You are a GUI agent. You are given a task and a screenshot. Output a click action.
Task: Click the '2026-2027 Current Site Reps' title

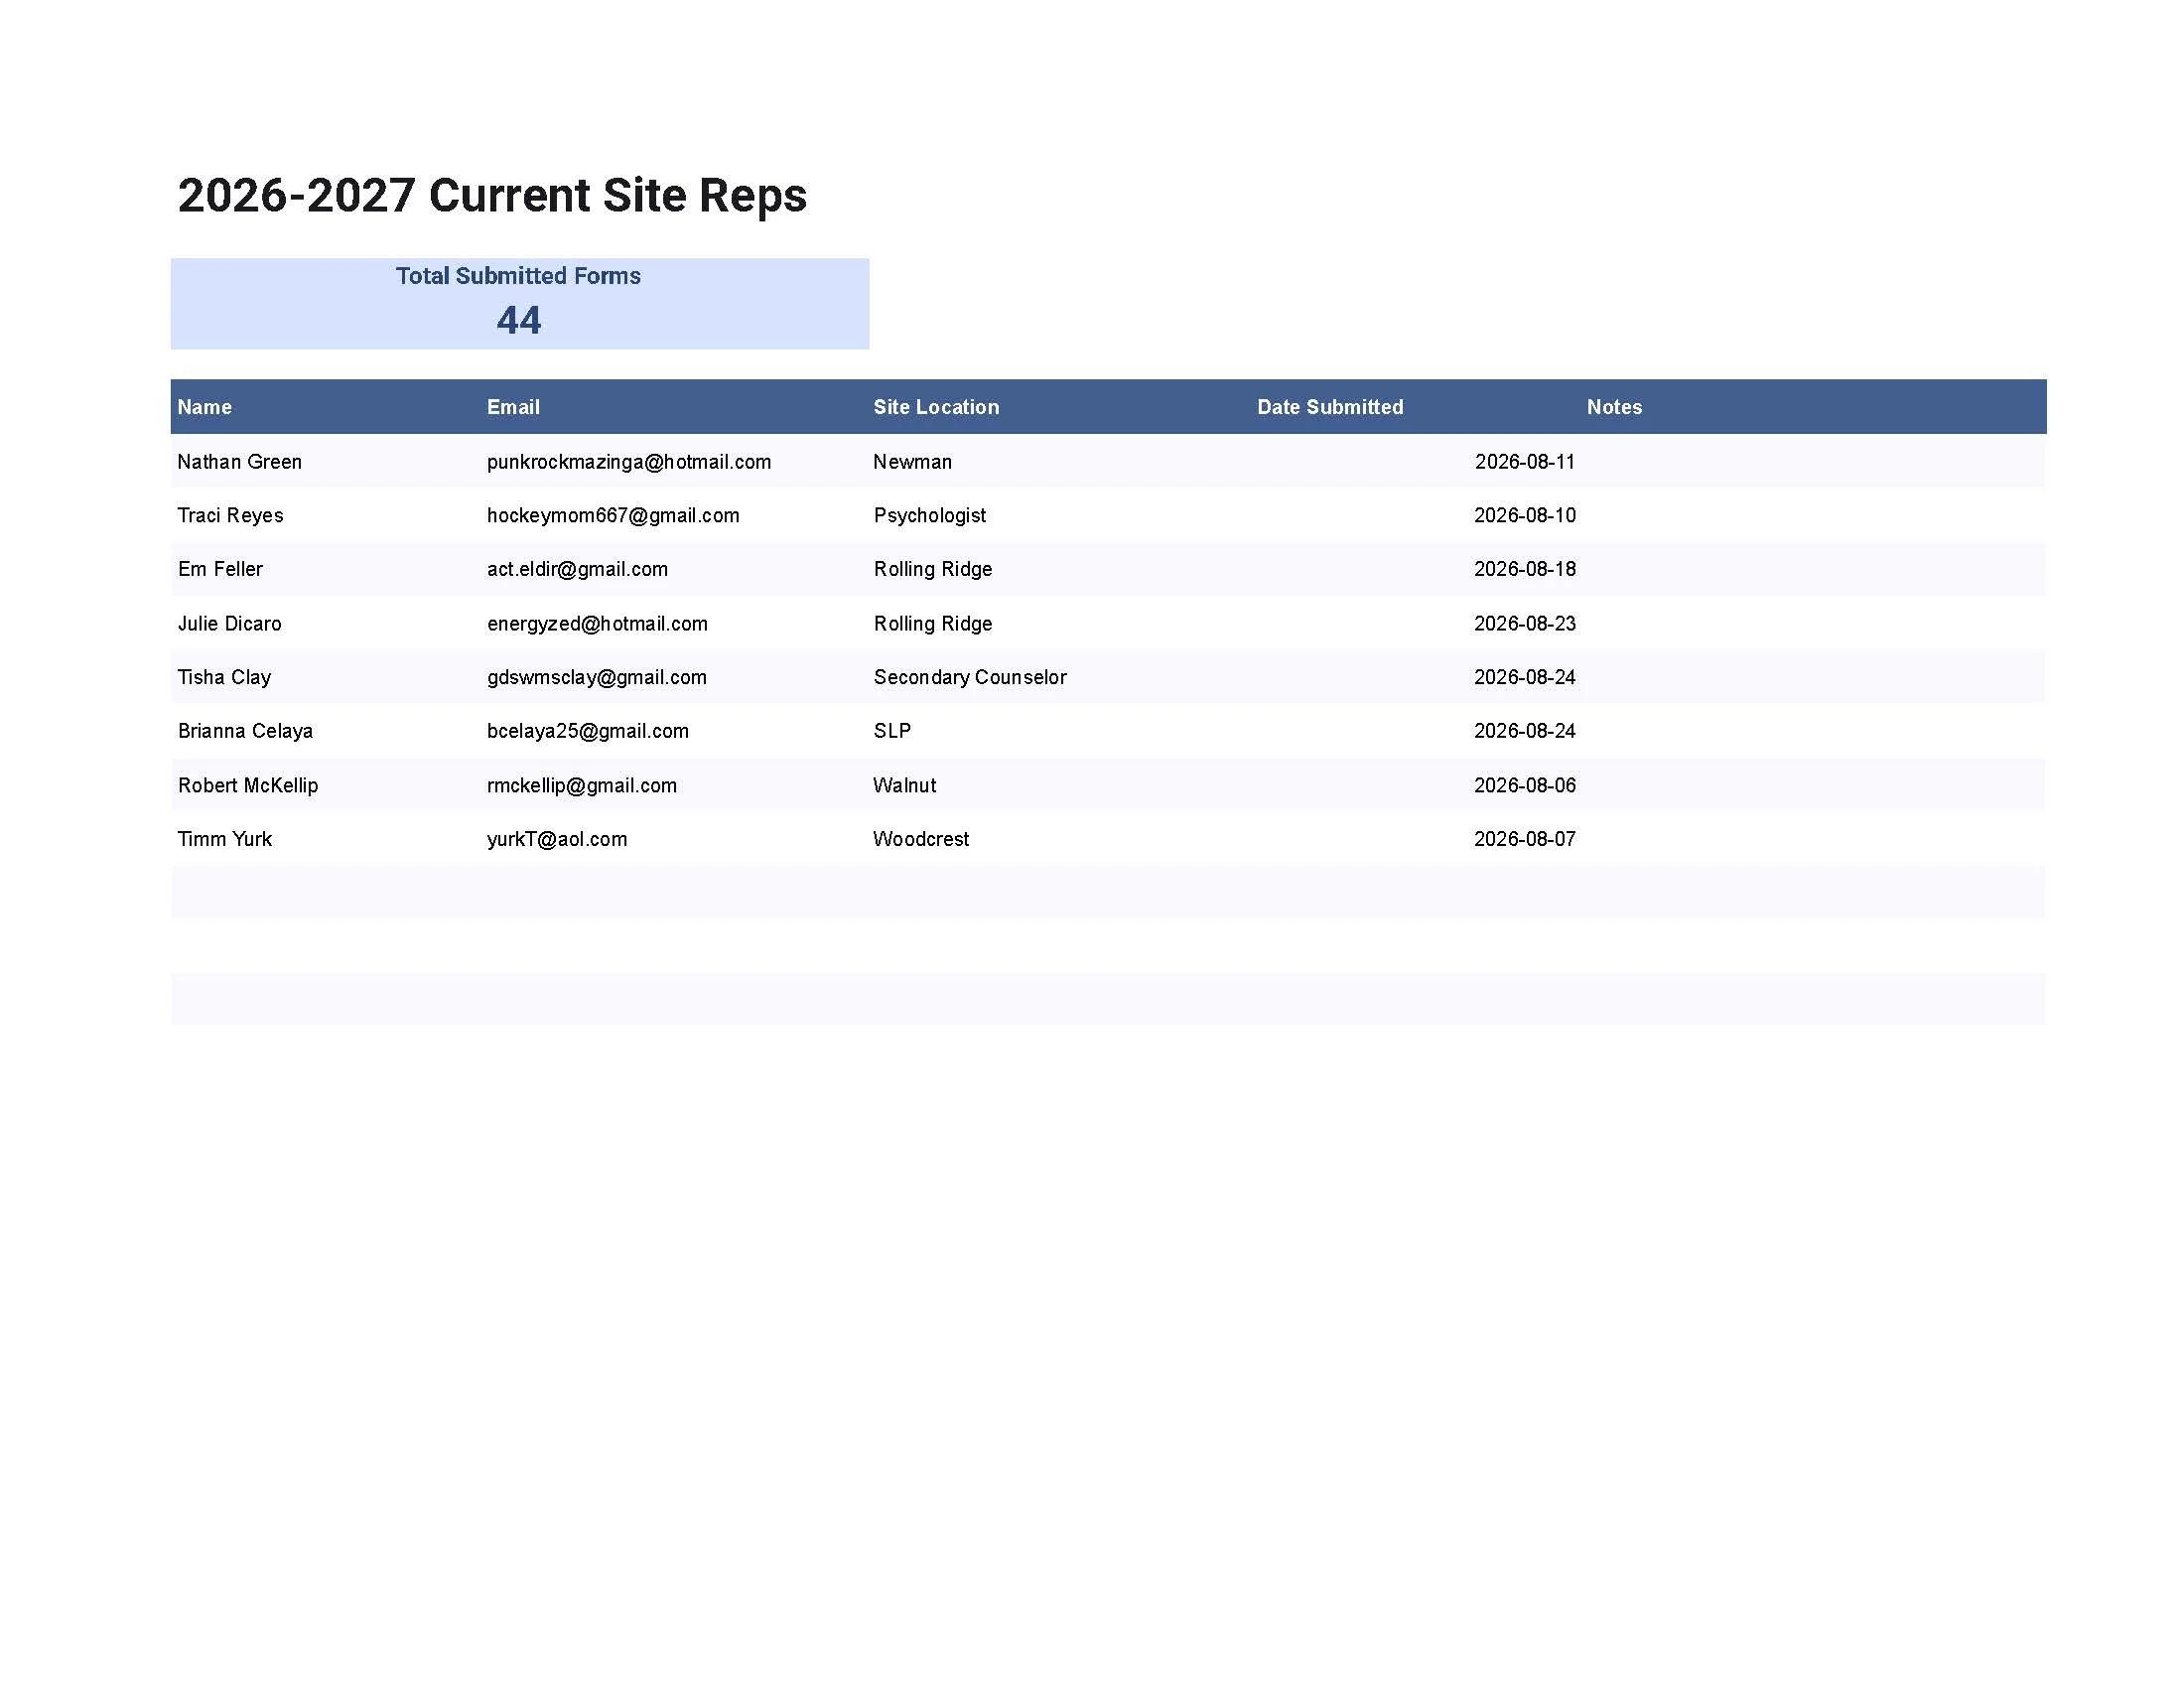(492, 195)
